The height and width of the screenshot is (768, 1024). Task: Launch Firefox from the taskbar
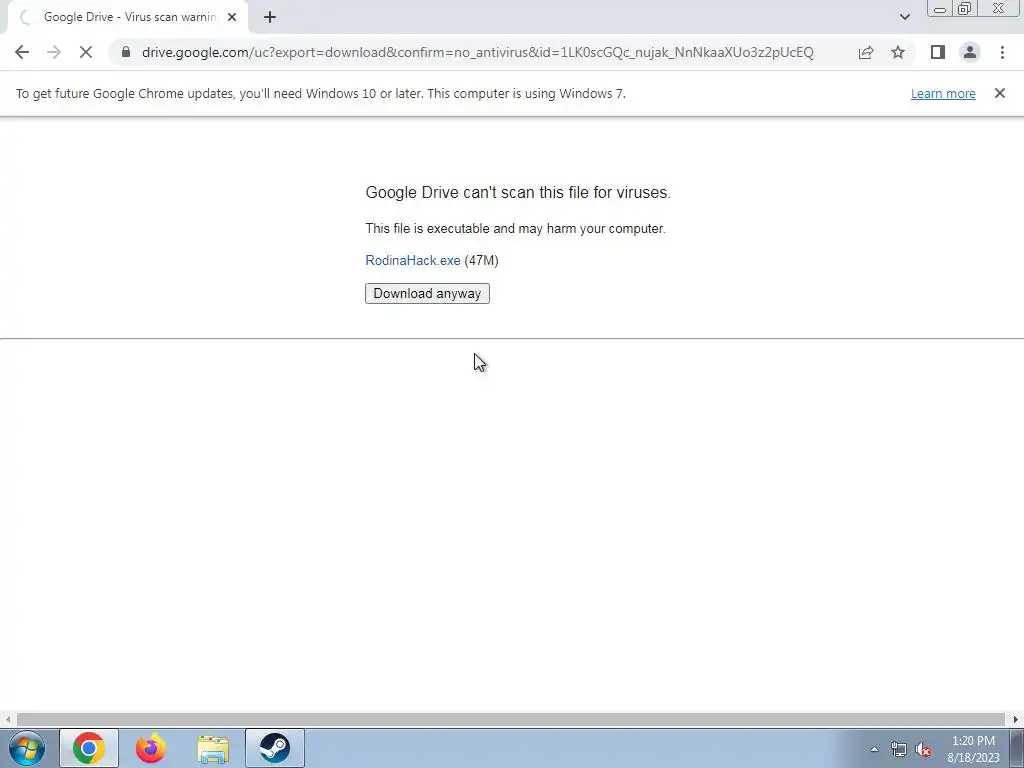pos(150,748)
